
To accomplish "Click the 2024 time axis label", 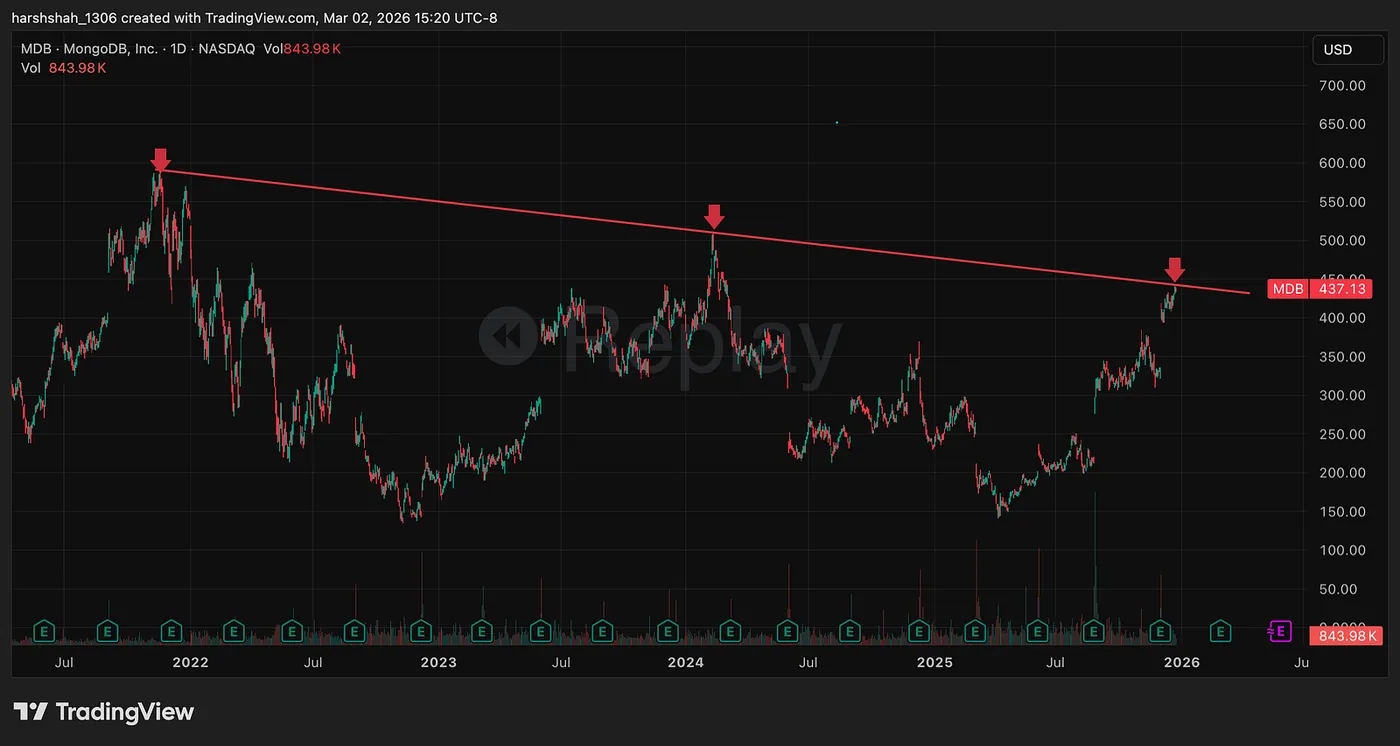I will tap(686, 662).
